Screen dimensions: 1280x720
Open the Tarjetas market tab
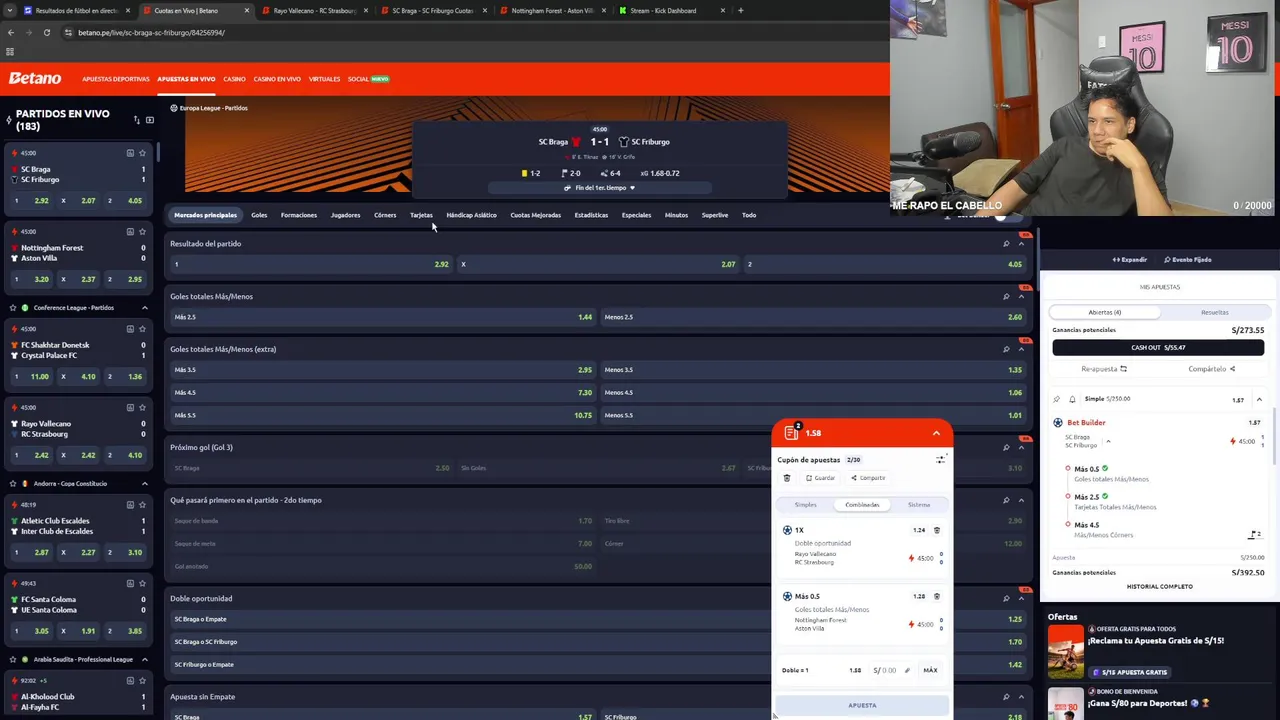click(x=421, y=215)
